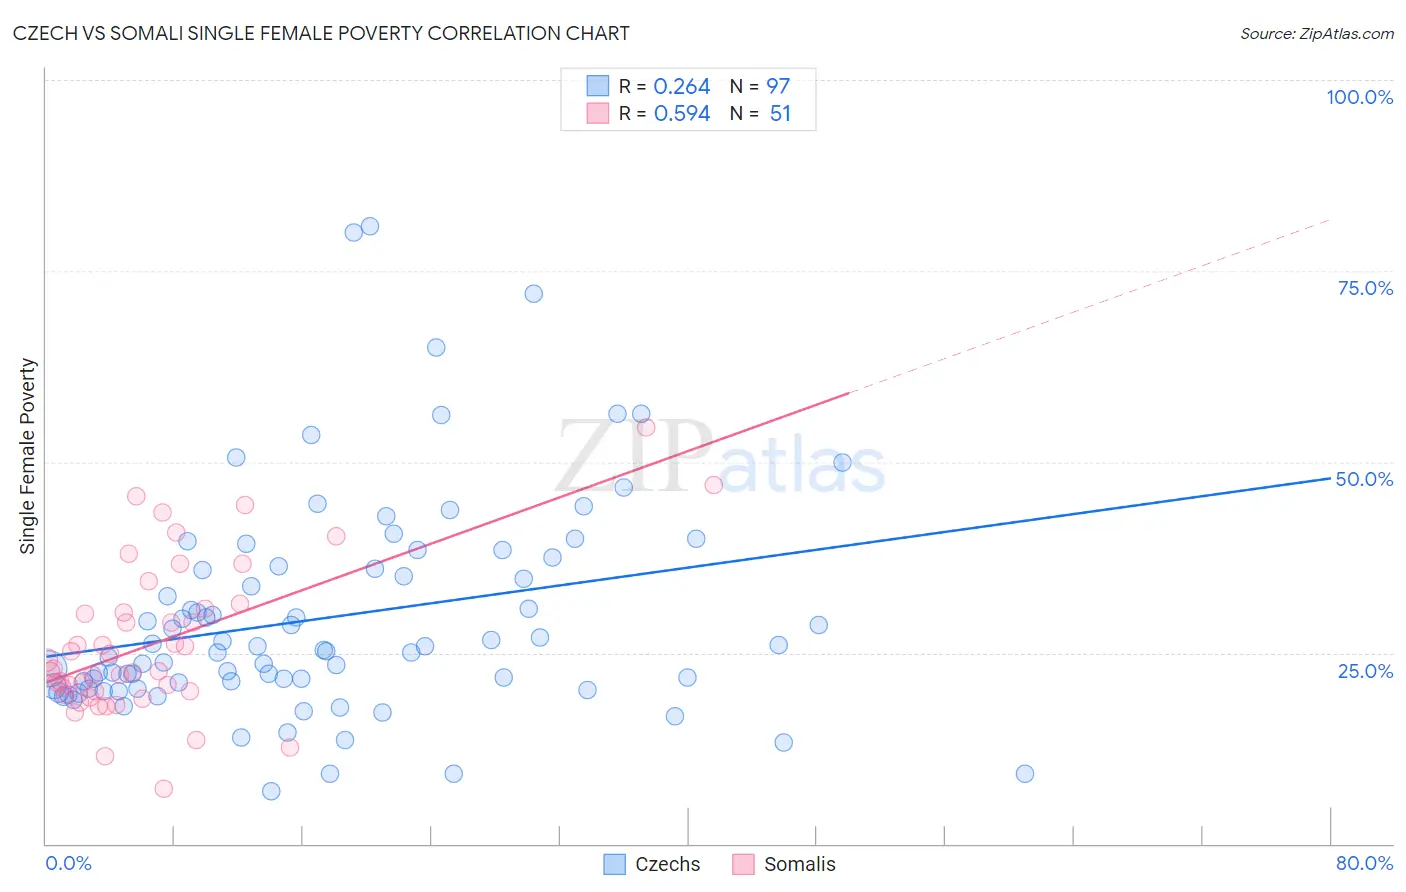The image size is (1406, 892).
Task: Click the blue Czechs legend swatch at bottom
Action: [x=615, y=864]
